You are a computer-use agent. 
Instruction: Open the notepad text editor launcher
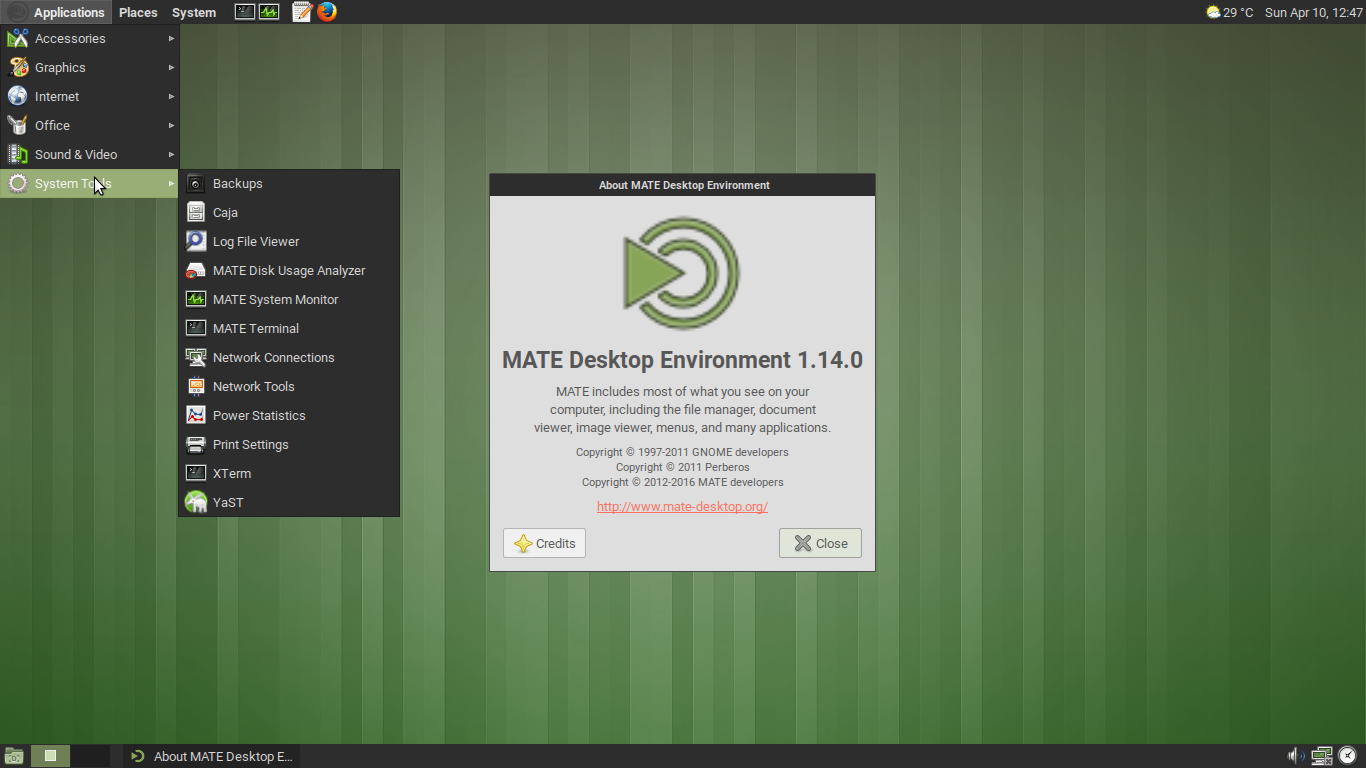[x=302, y=12]
